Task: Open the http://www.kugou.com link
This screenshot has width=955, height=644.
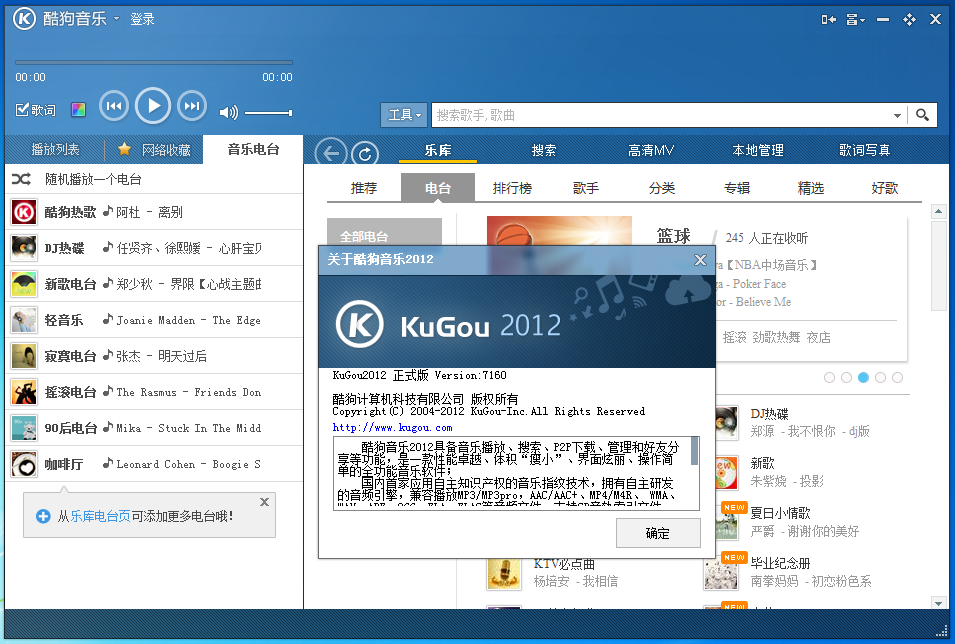Action: coord(392,428)
